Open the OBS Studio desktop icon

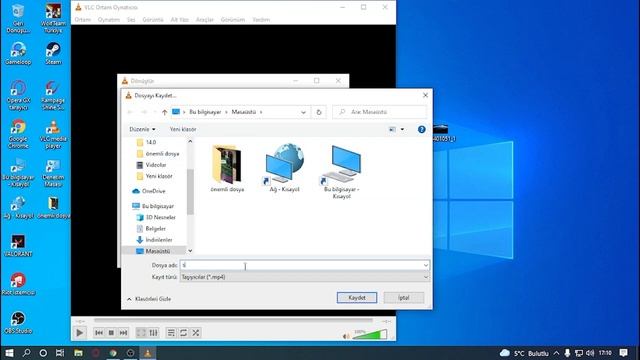pos(18,322)
